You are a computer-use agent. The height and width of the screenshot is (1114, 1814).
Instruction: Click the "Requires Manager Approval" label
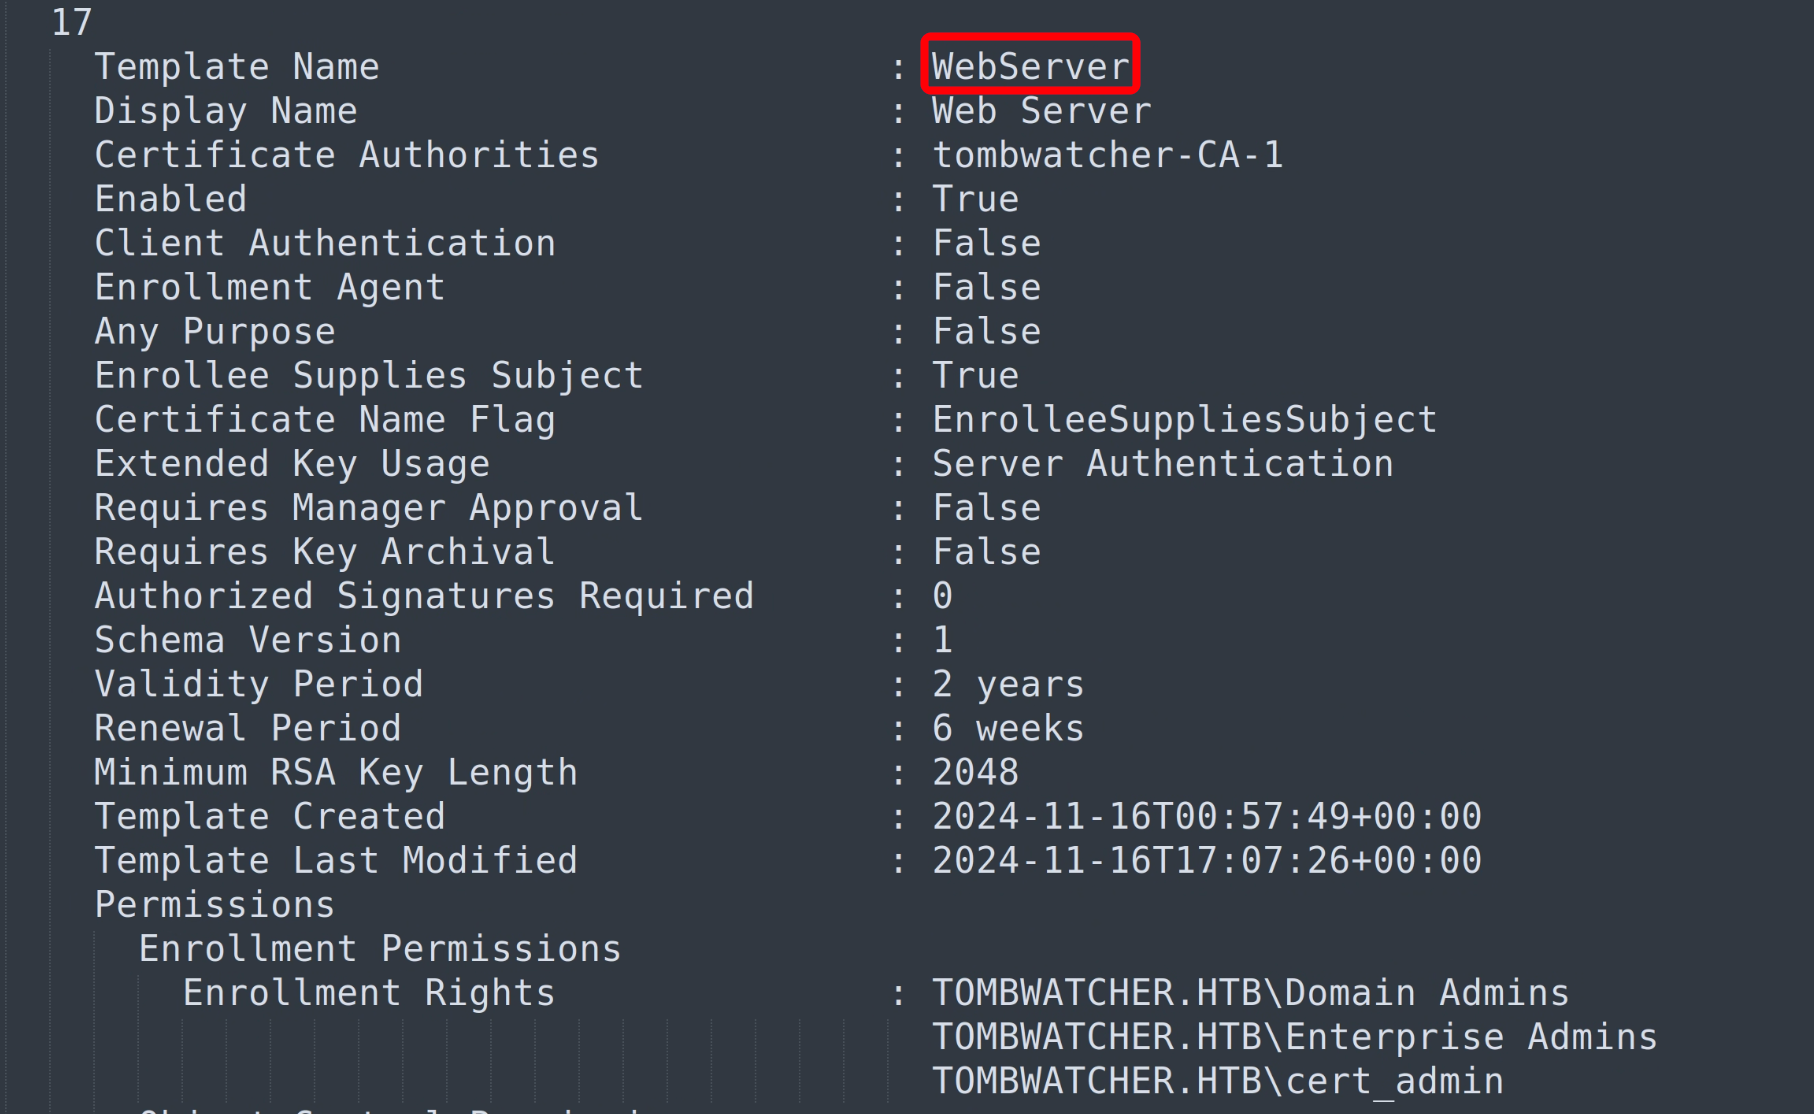[368, 508]
